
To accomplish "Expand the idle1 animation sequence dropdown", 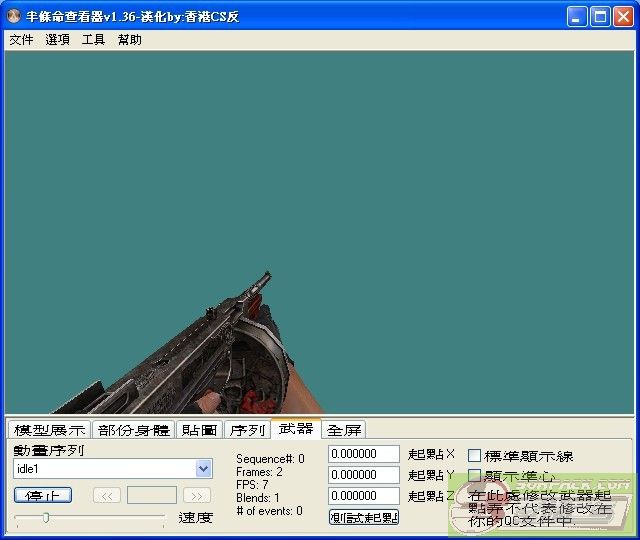I will pyautogui.click(x=204, y=469).
